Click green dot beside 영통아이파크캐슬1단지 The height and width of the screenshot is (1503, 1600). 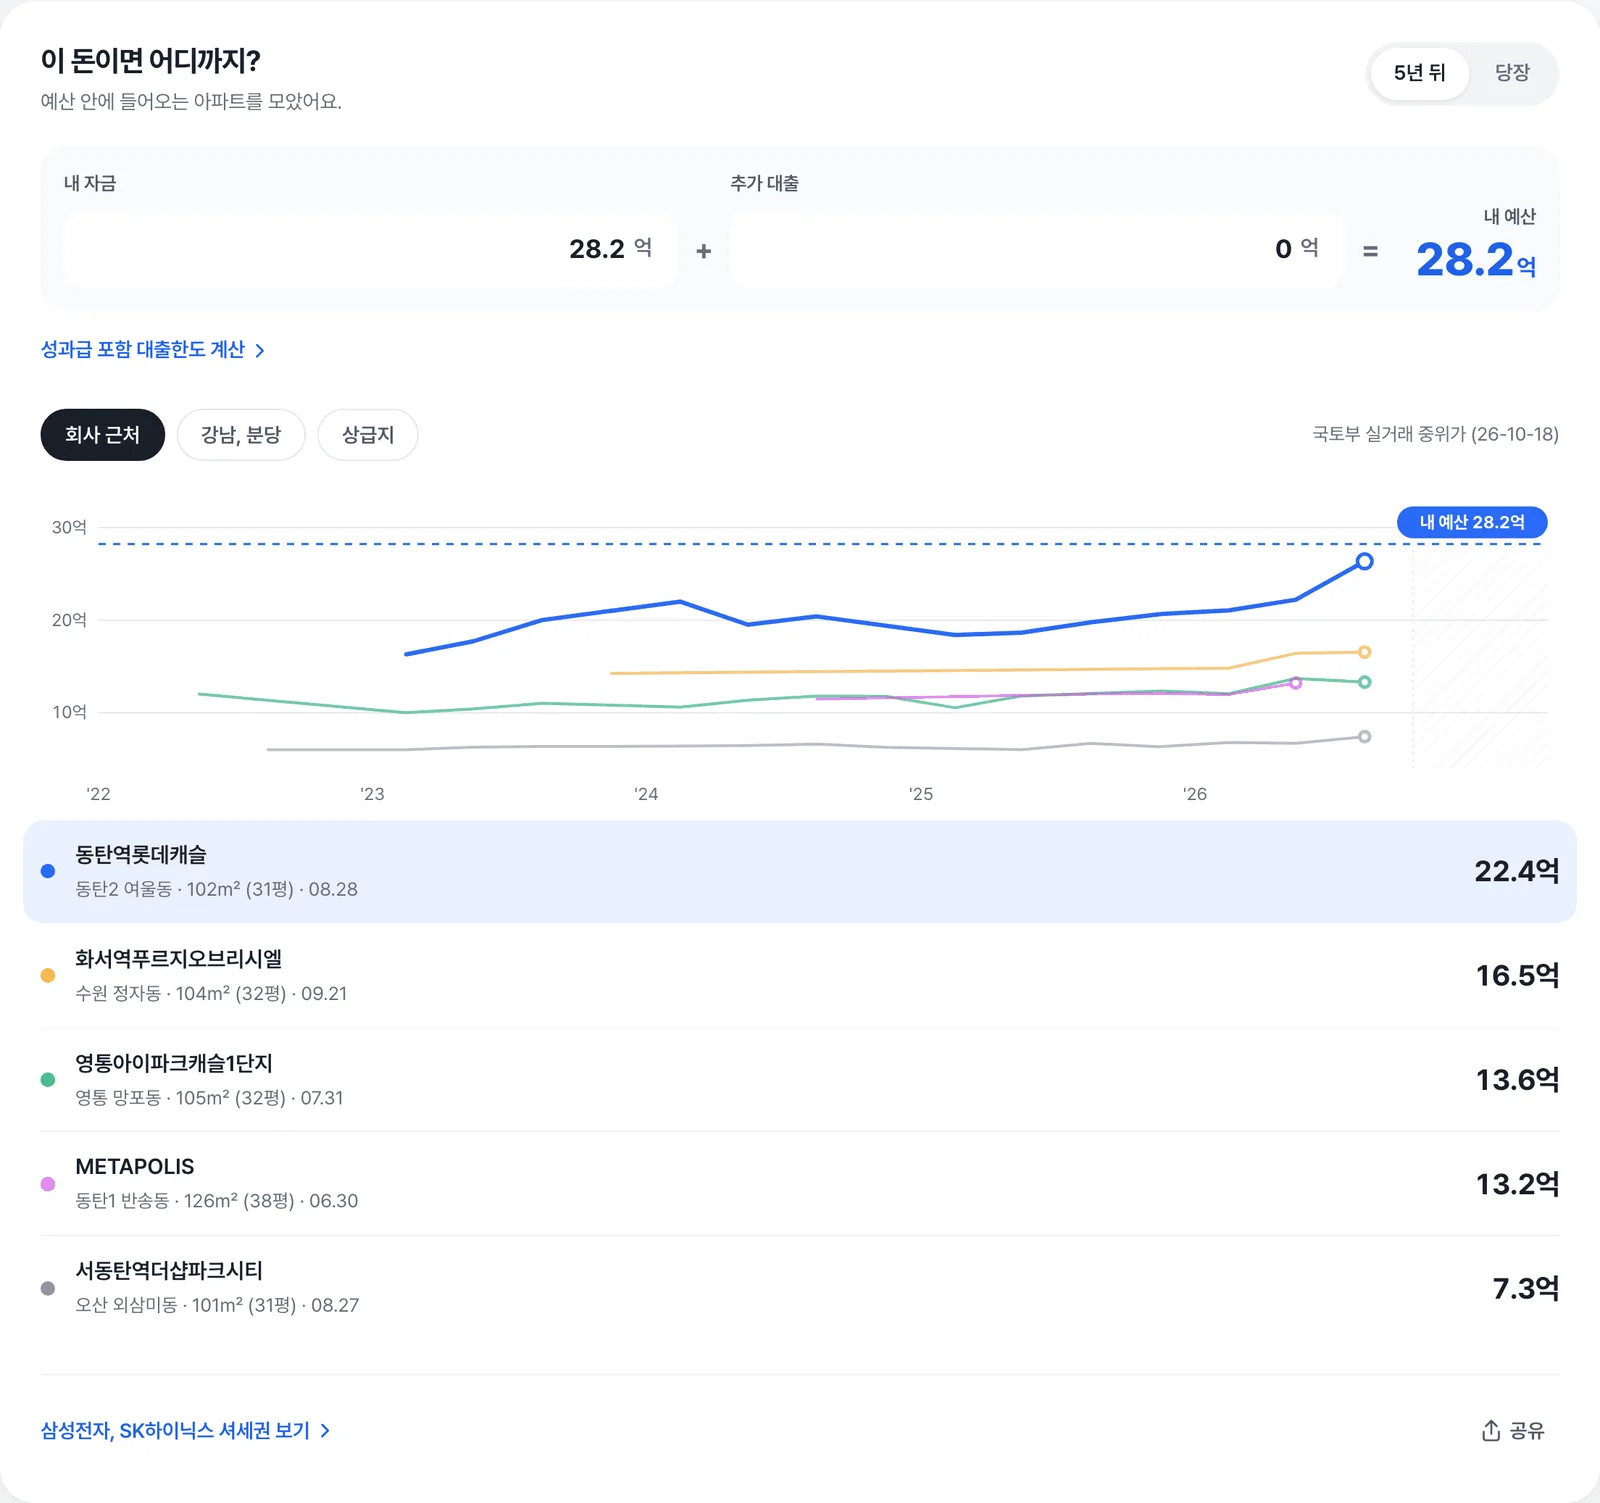pos(47,1079)
